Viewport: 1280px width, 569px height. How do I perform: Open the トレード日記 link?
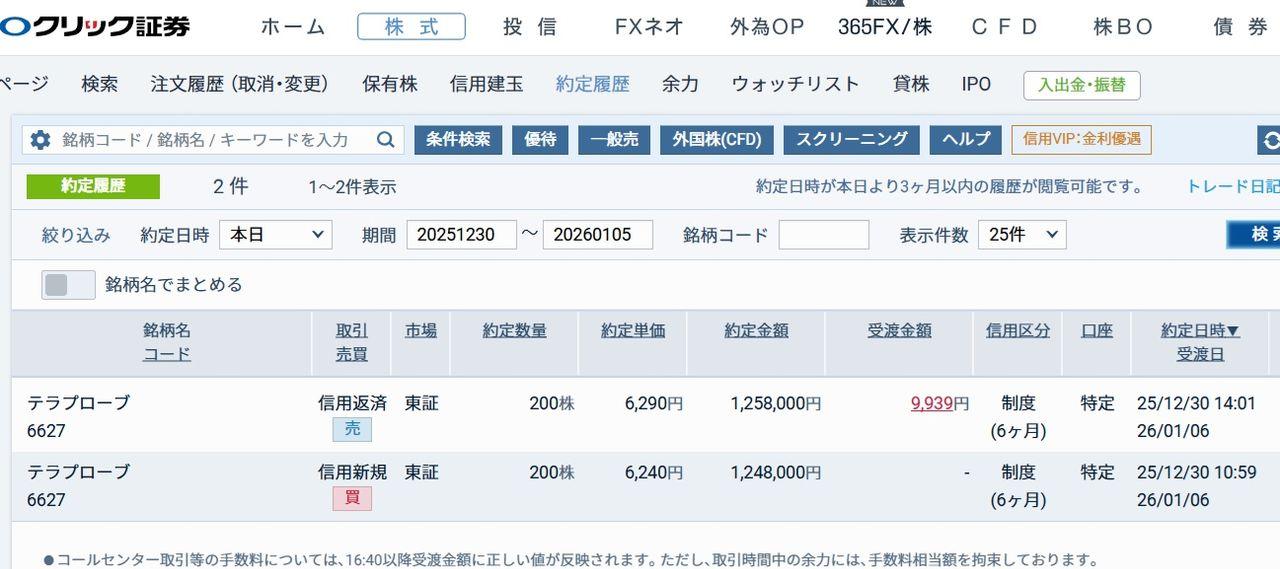coord(1231,187)
